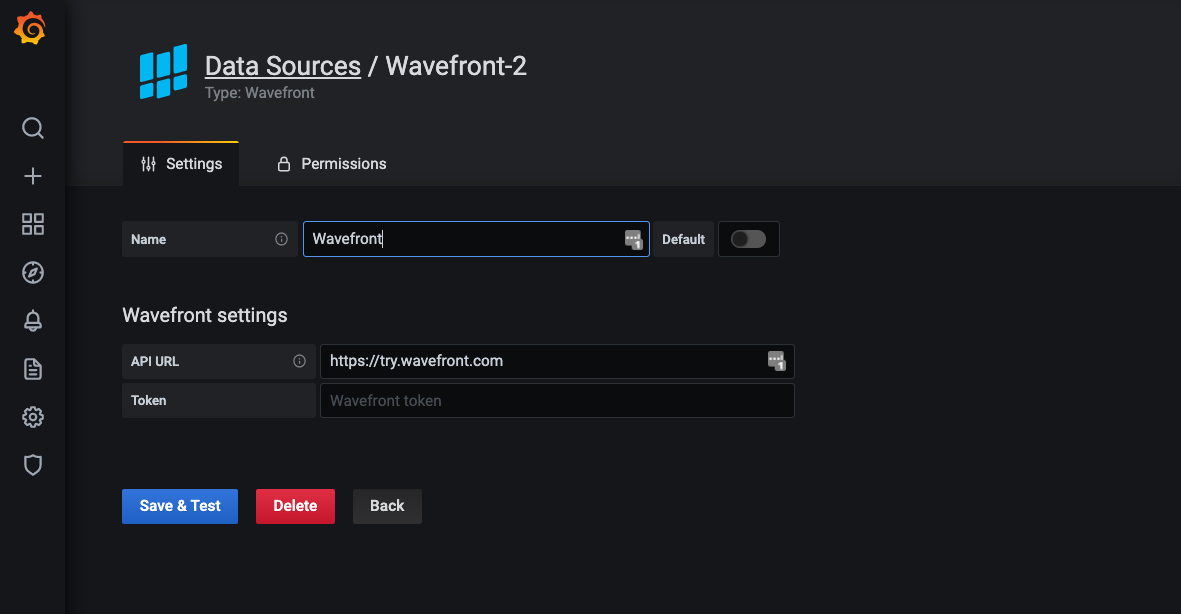1181x614 pixels.
Task: Click the API URL label
Action: tap(155, 362)
